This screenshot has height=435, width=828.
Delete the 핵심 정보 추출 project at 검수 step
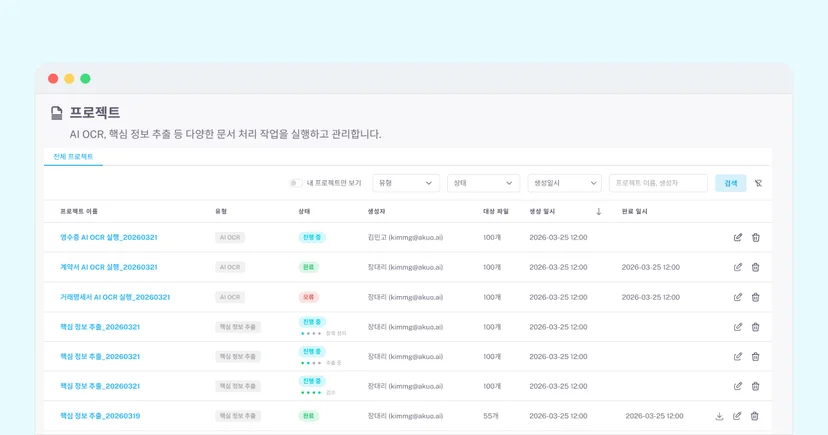(x=756, y=386)
